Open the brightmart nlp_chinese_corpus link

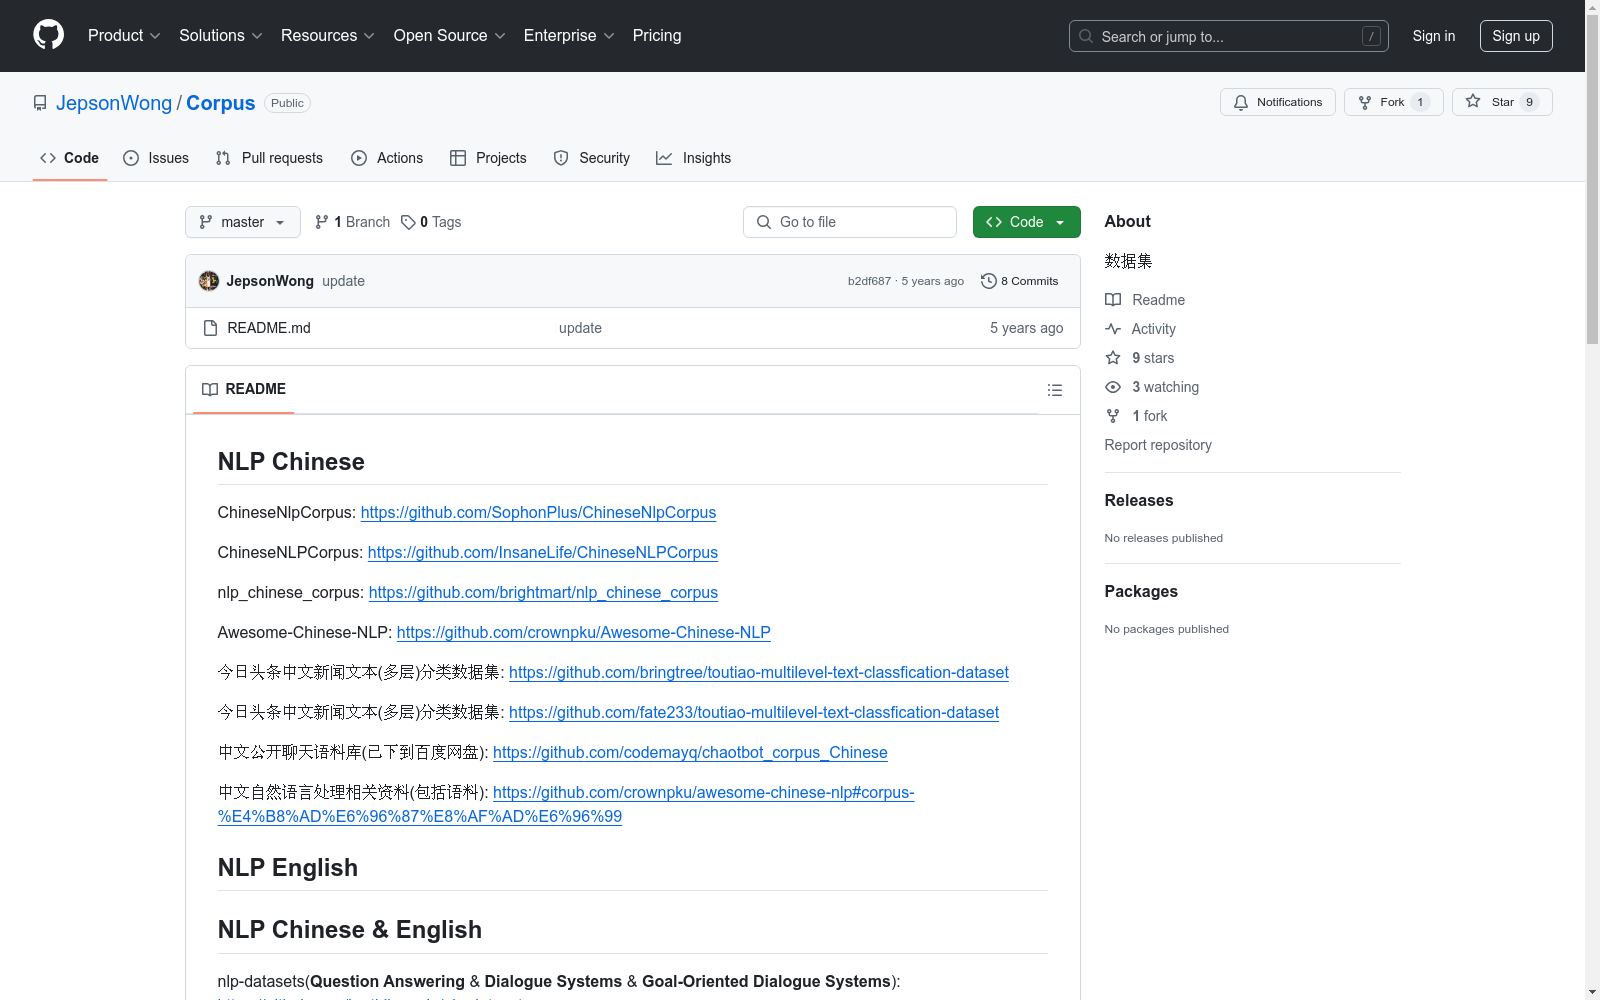coord(543,592)
